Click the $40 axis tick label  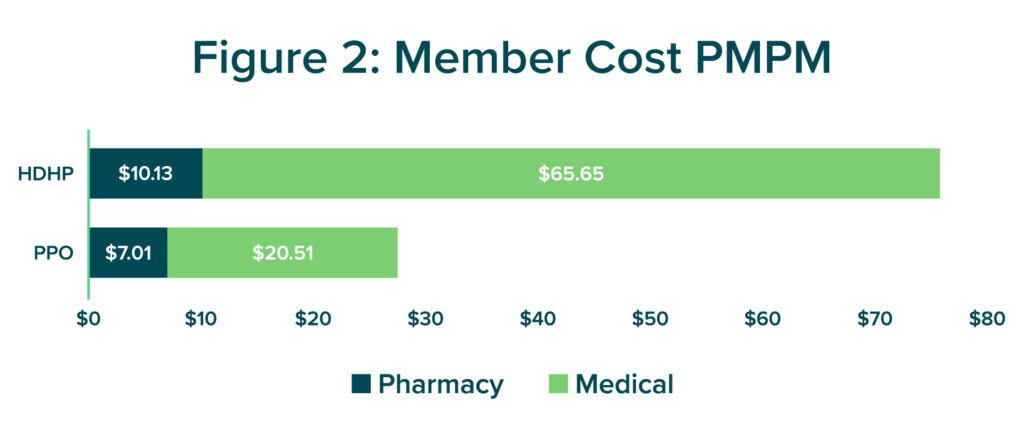click(x=537, y=319)
